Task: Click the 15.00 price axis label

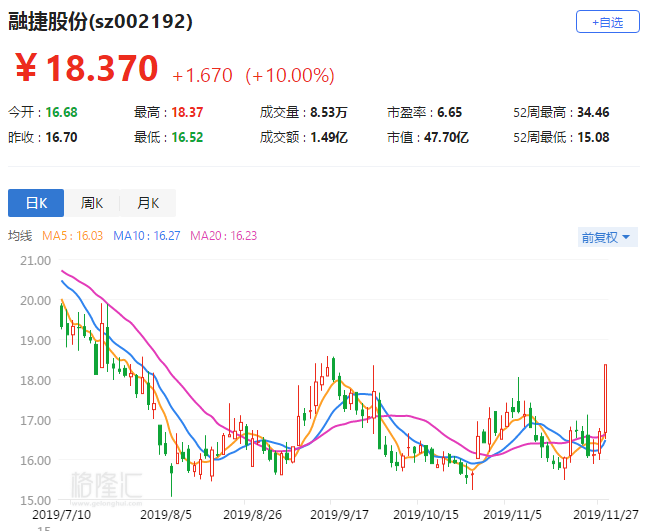Action: [35, 500]
